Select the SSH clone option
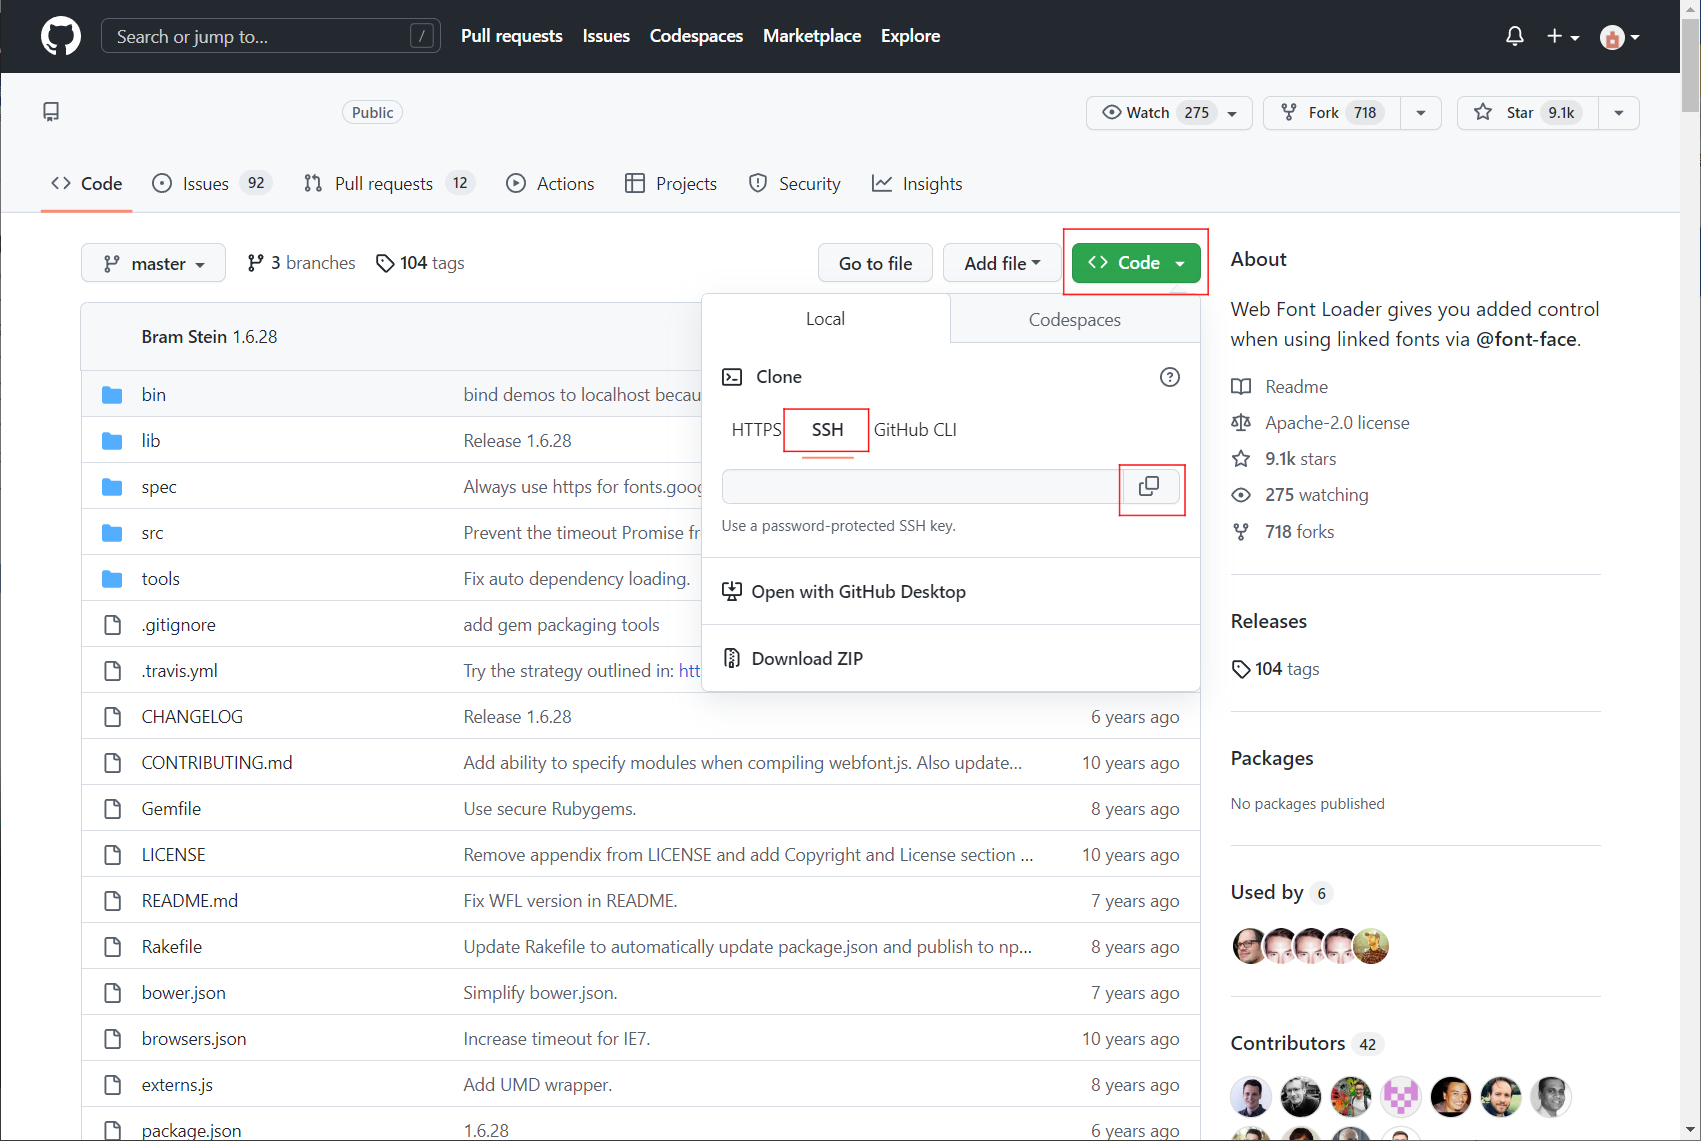 [827, 430]
